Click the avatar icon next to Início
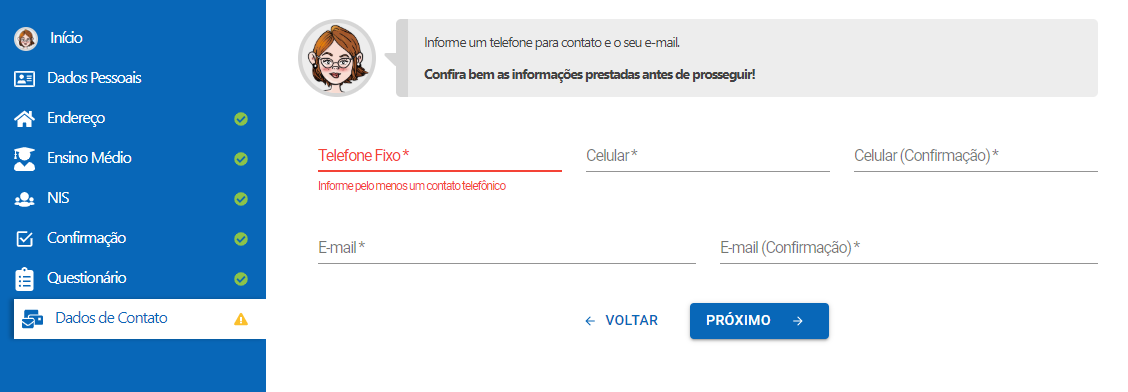This screenshot has height=392, width=1128. click(25, 39)
